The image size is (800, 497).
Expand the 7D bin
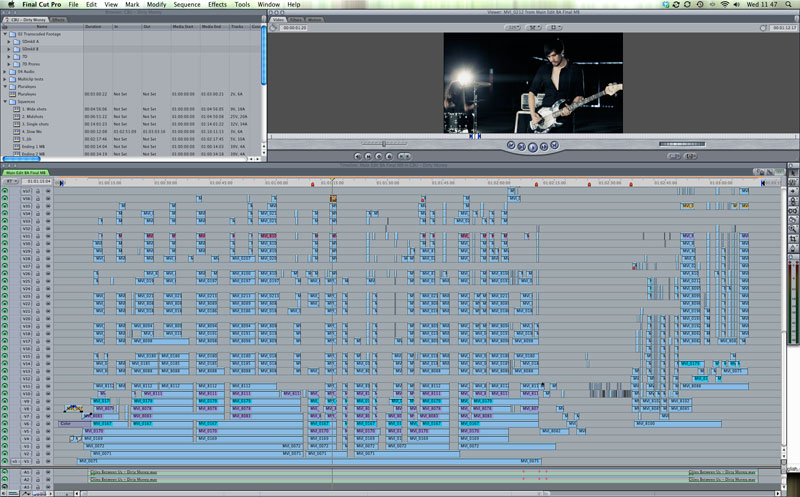tap(9, 57)
